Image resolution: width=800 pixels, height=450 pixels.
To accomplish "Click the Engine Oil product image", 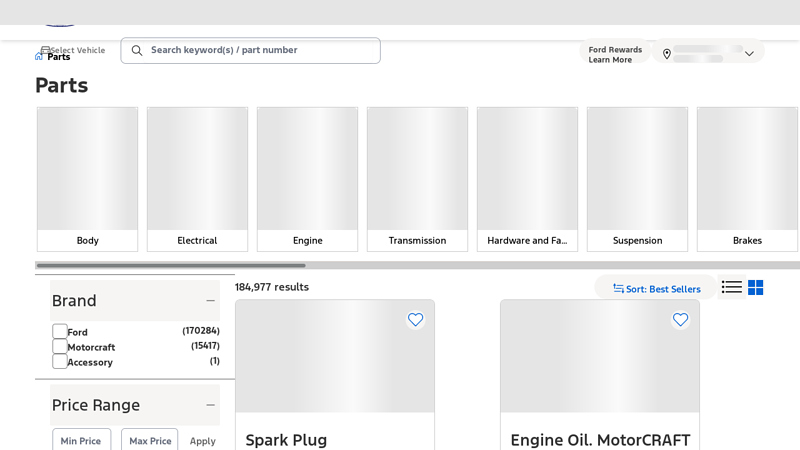I will click(x=600, y=356).
